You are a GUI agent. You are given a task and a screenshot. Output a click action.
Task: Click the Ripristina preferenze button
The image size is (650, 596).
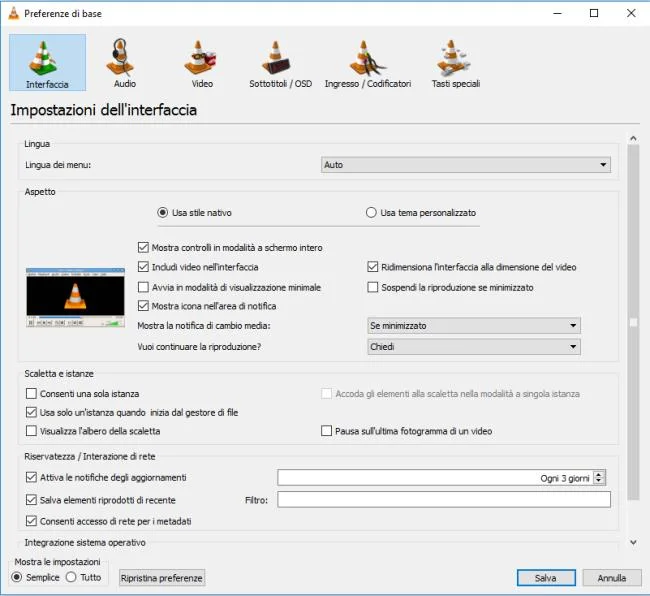click(162, 578)
